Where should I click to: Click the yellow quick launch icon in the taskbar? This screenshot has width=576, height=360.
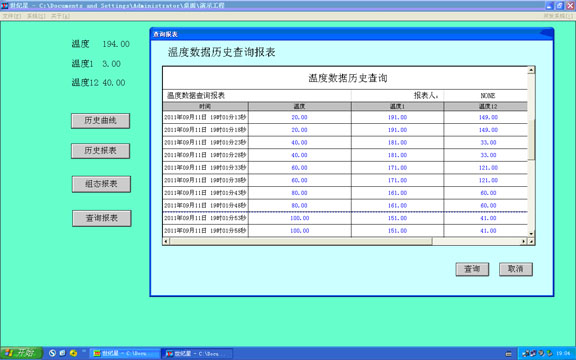point(73,353)
